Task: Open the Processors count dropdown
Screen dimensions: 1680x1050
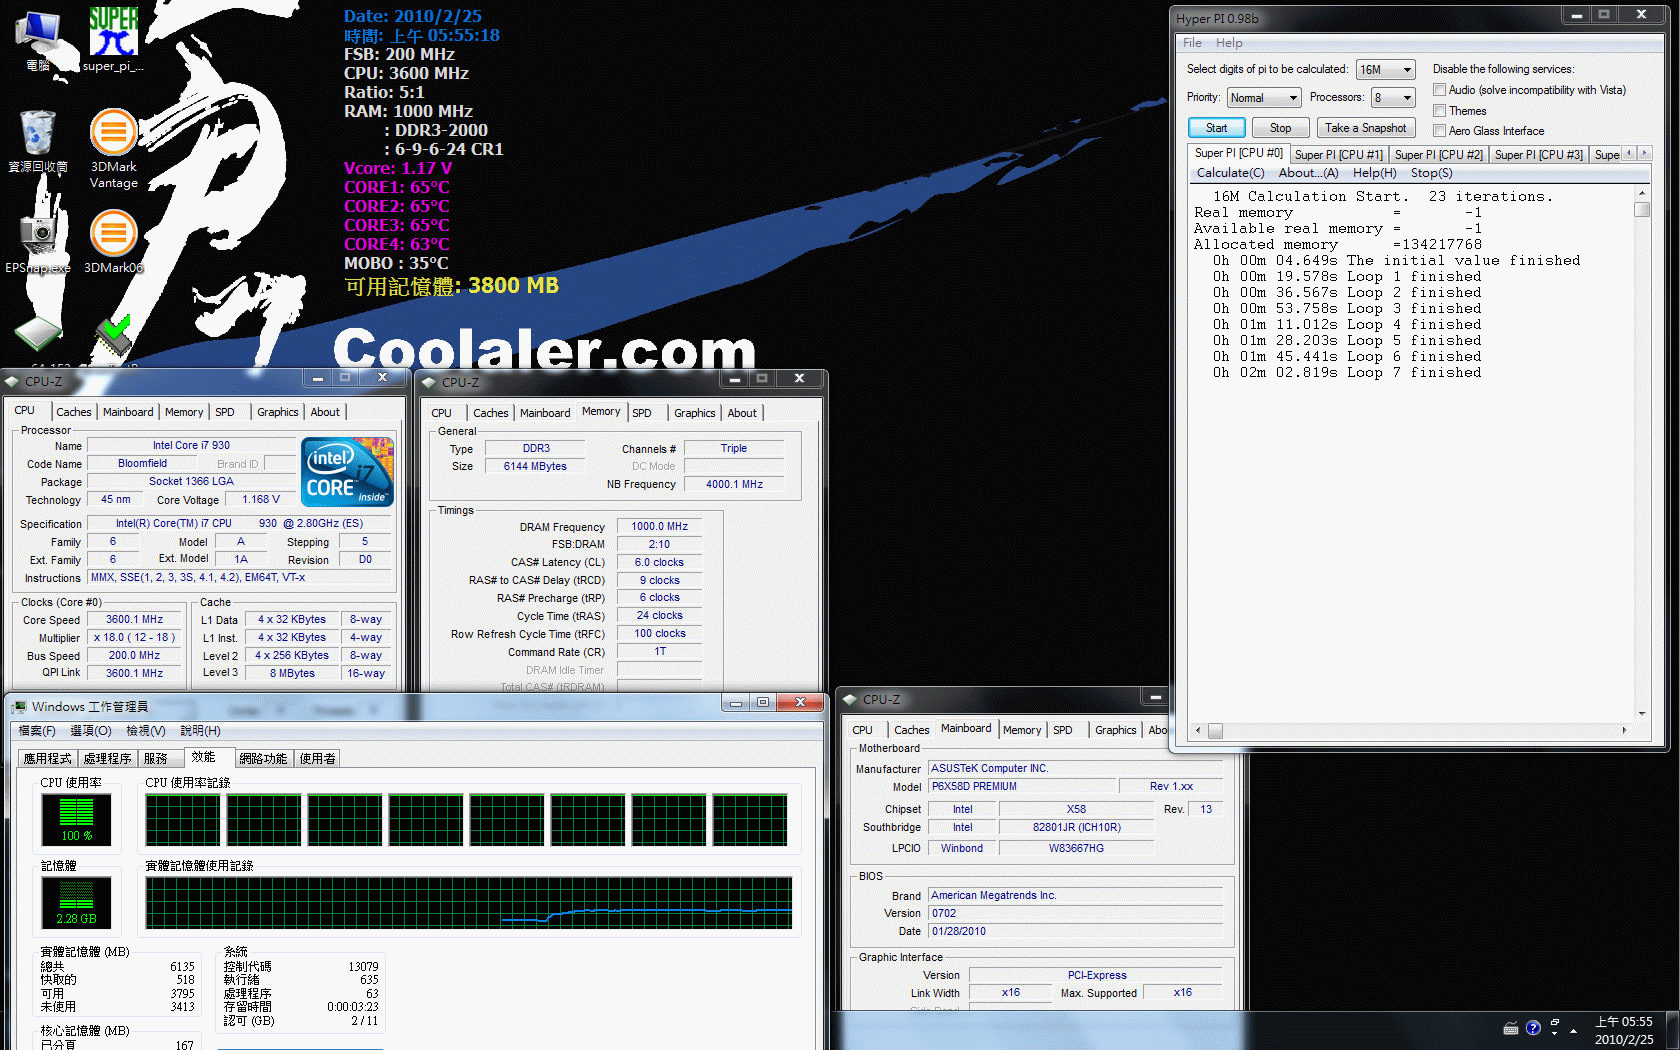Action: 1393,98
